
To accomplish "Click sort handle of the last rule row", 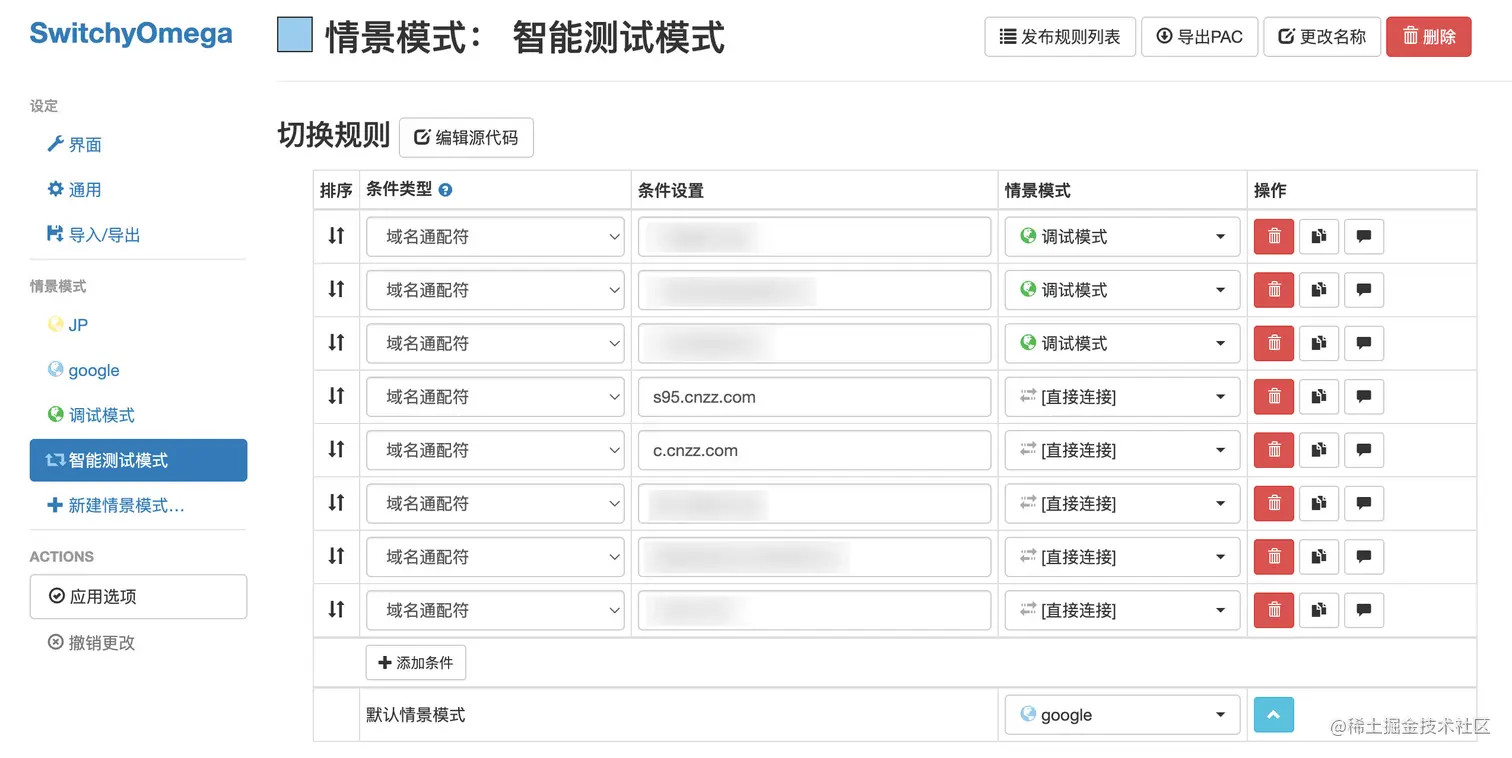I will 336,609.
